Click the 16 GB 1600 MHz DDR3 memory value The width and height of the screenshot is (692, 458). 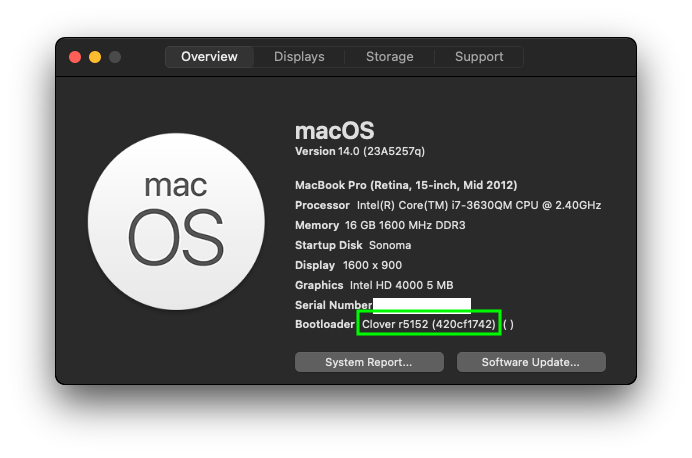pos(405,225)
